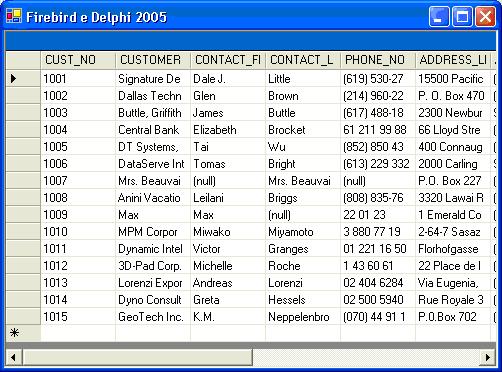This screenshot has height=372, width=502.
Task: Select contact last name 'Brocket'
Action: click(x=303, y=130)
